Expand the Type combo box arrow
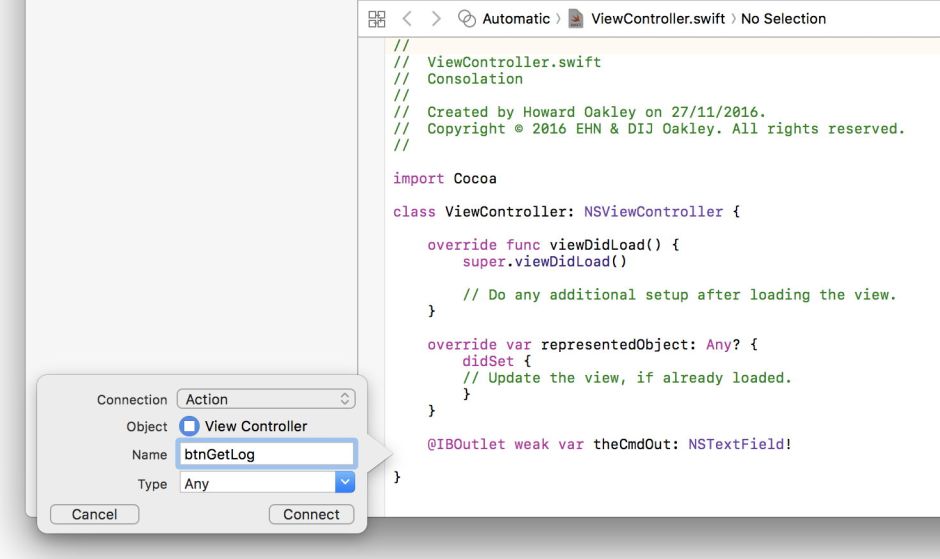This screenshot has height=559, width=940. click(x=345, y=483)
